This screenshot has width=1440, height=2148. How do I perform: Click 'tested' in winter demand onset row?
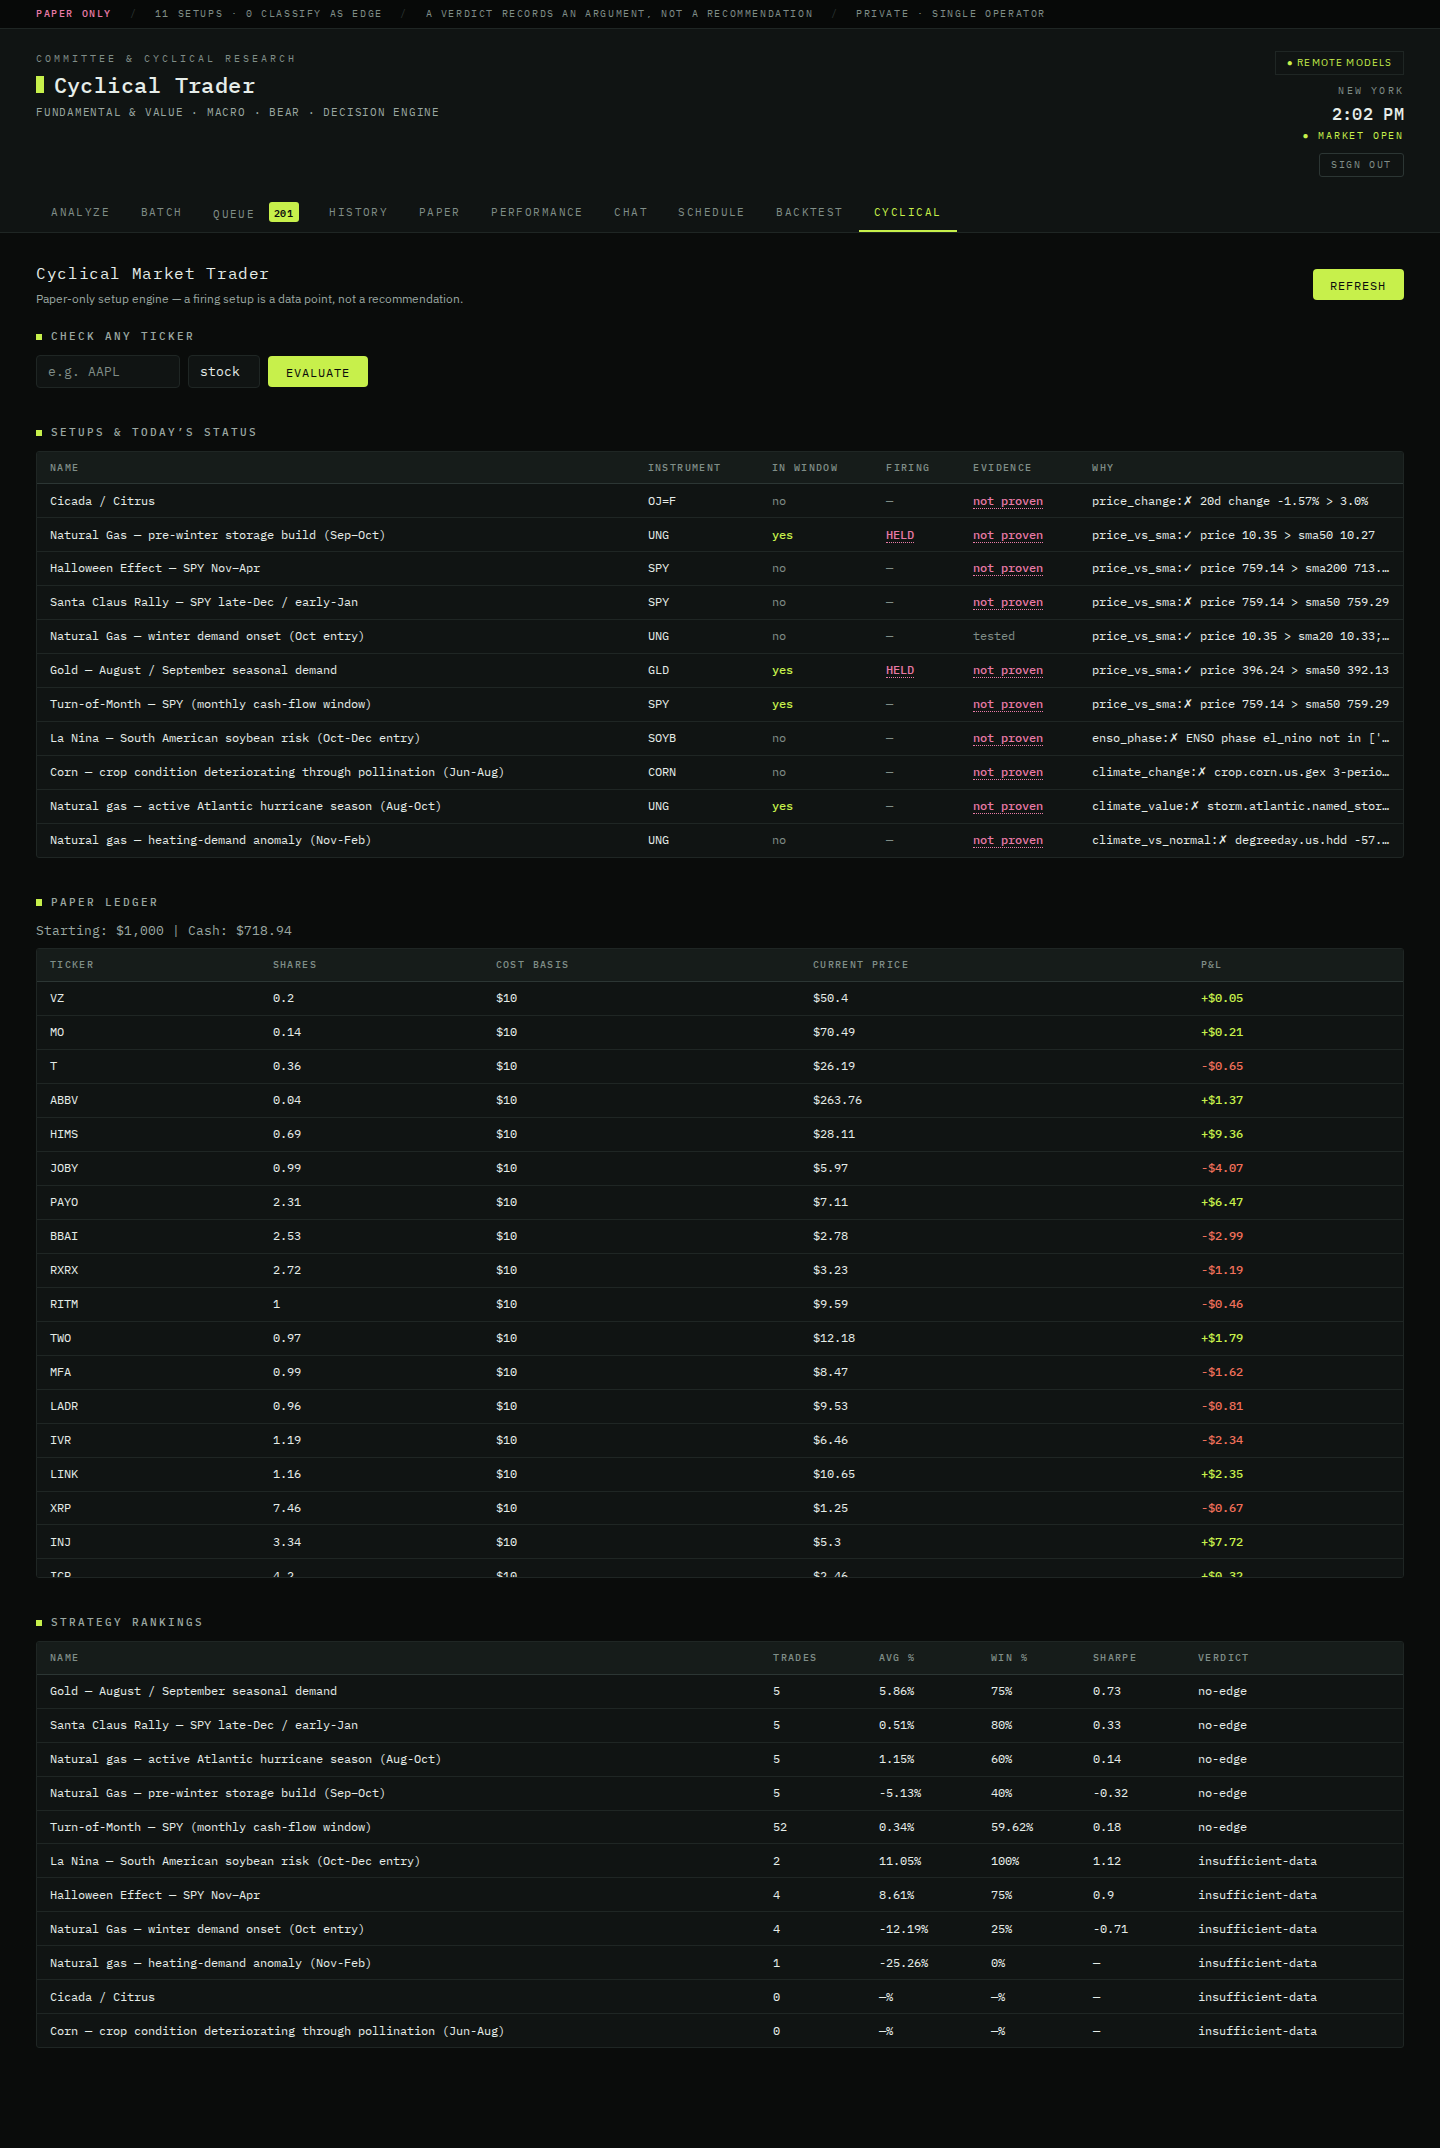click(x=994, y=636)
